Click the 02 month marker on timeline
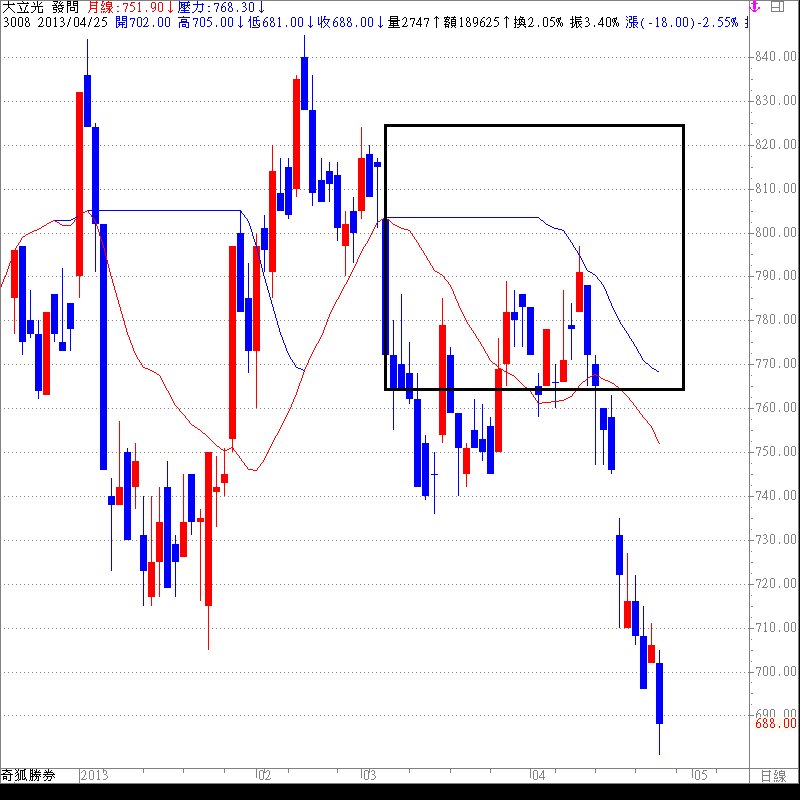 pos(263,775)
